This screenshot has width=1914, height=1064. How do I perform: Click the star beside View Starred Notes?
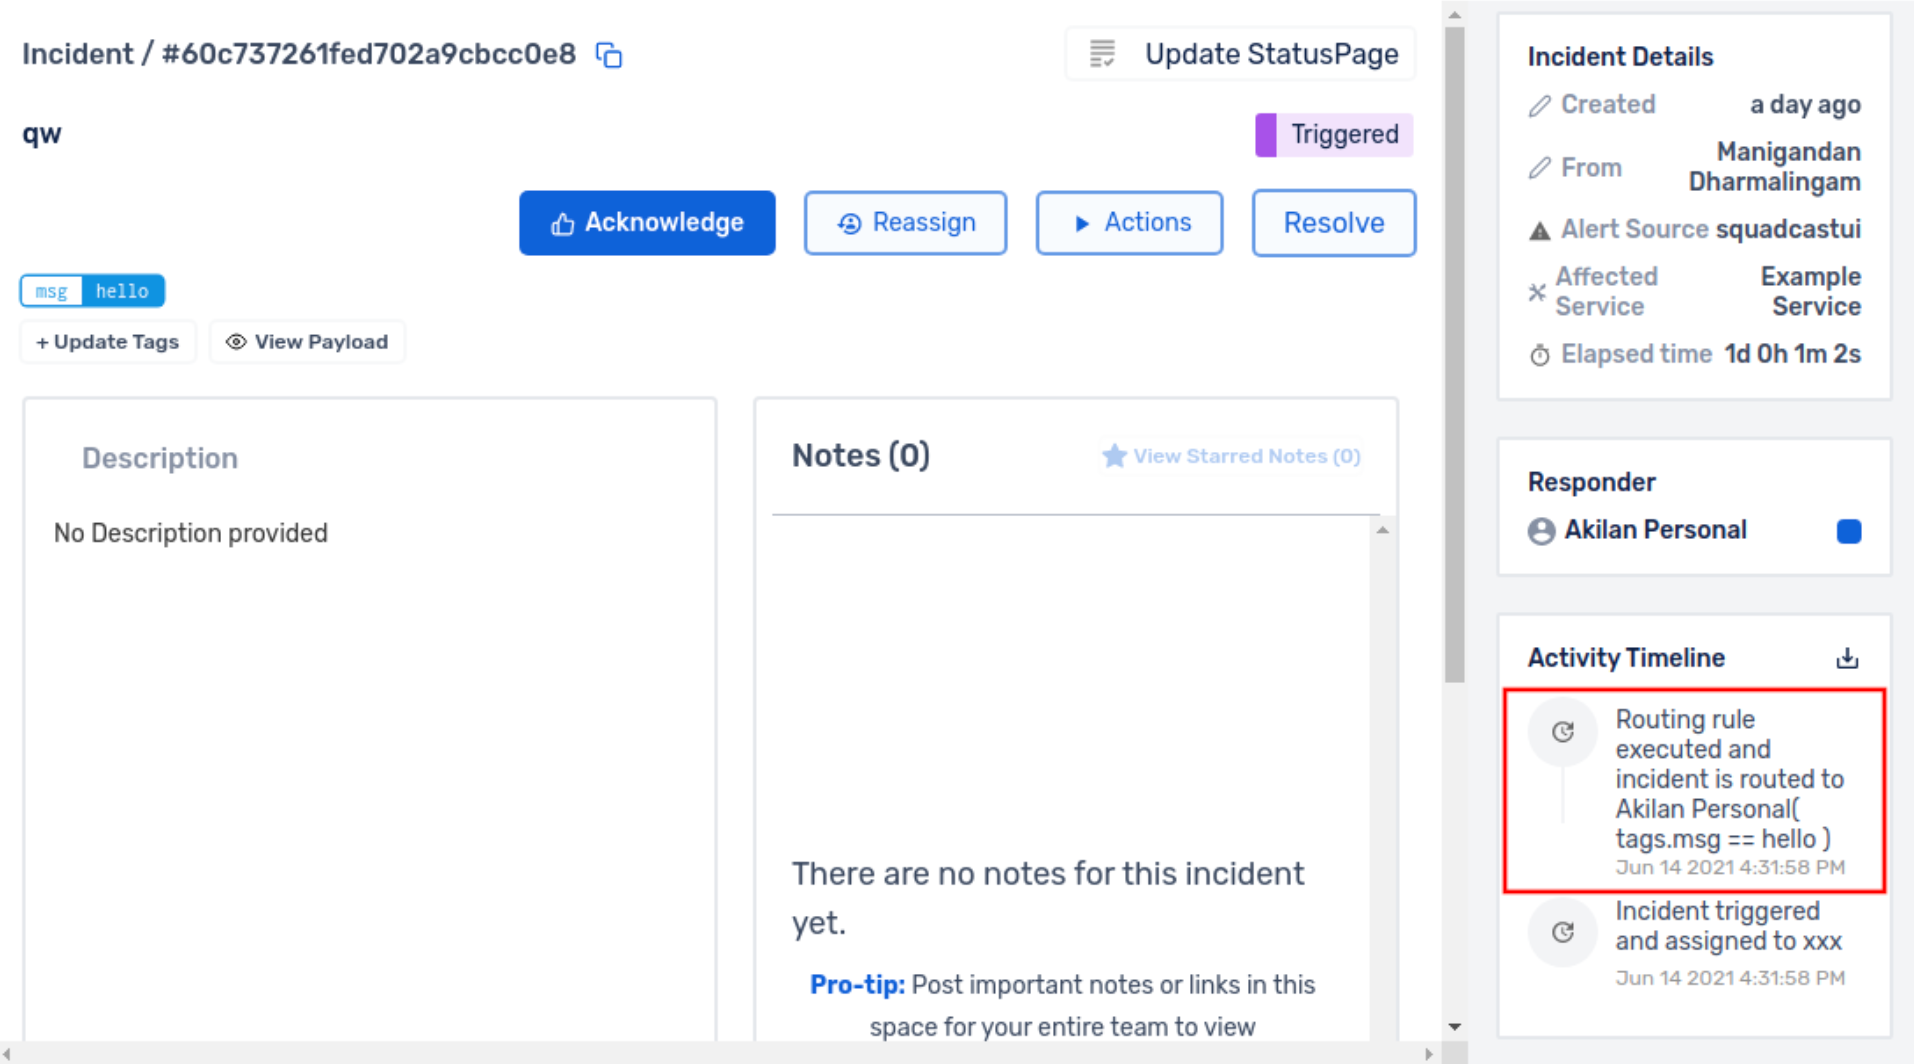click(x=1113, y=456)
